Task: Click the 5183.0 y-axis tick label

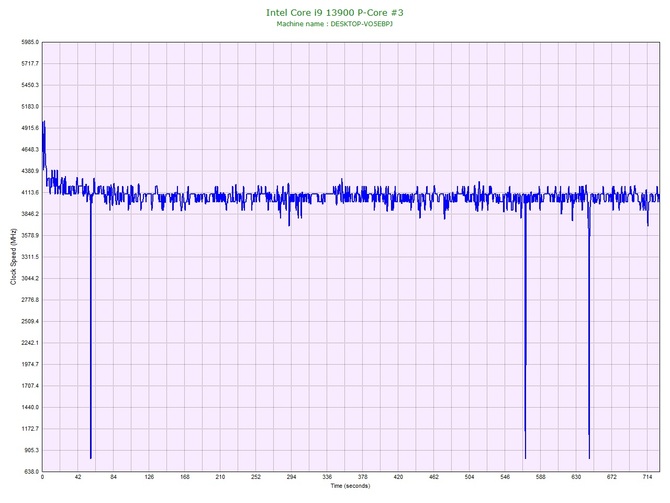Action: pyautogui.click(x=30, y=106)
